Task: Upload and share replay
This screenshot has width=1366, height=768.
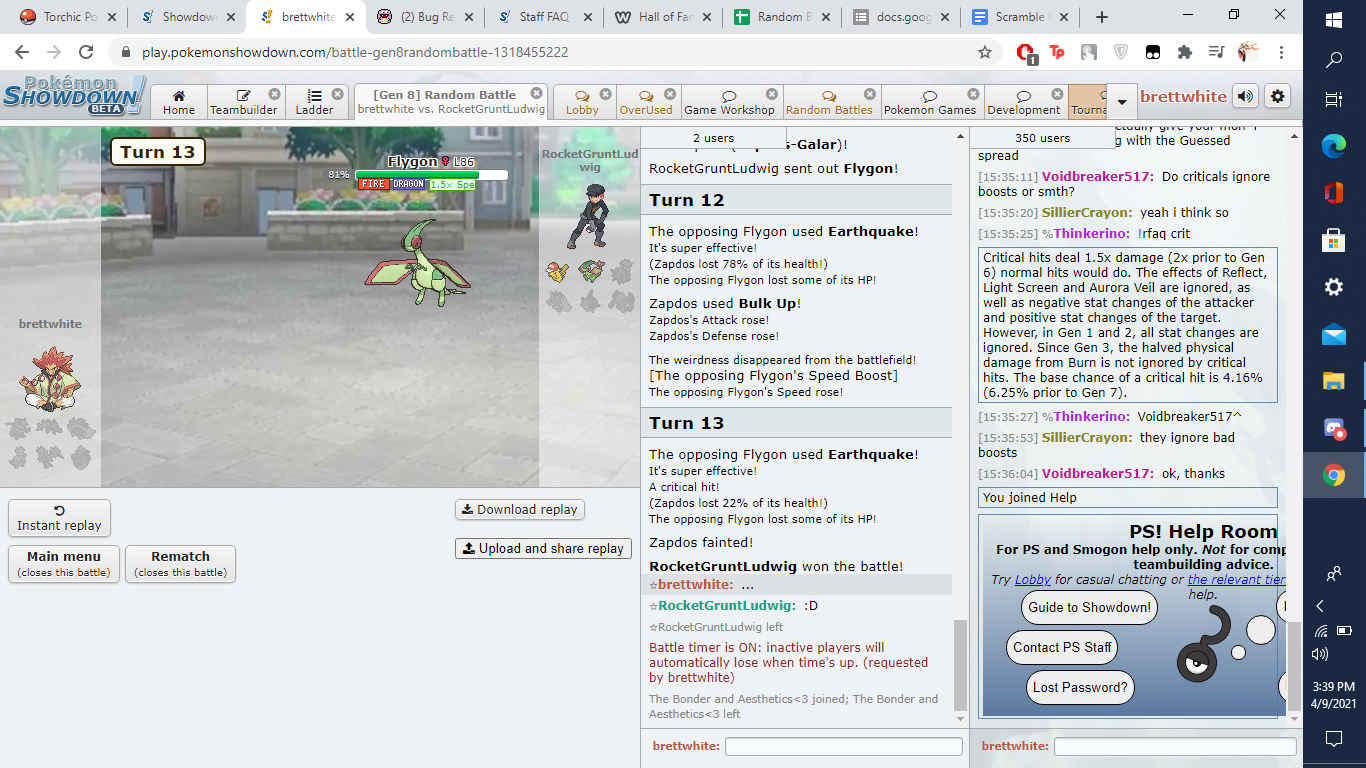Action: point(543,548)
